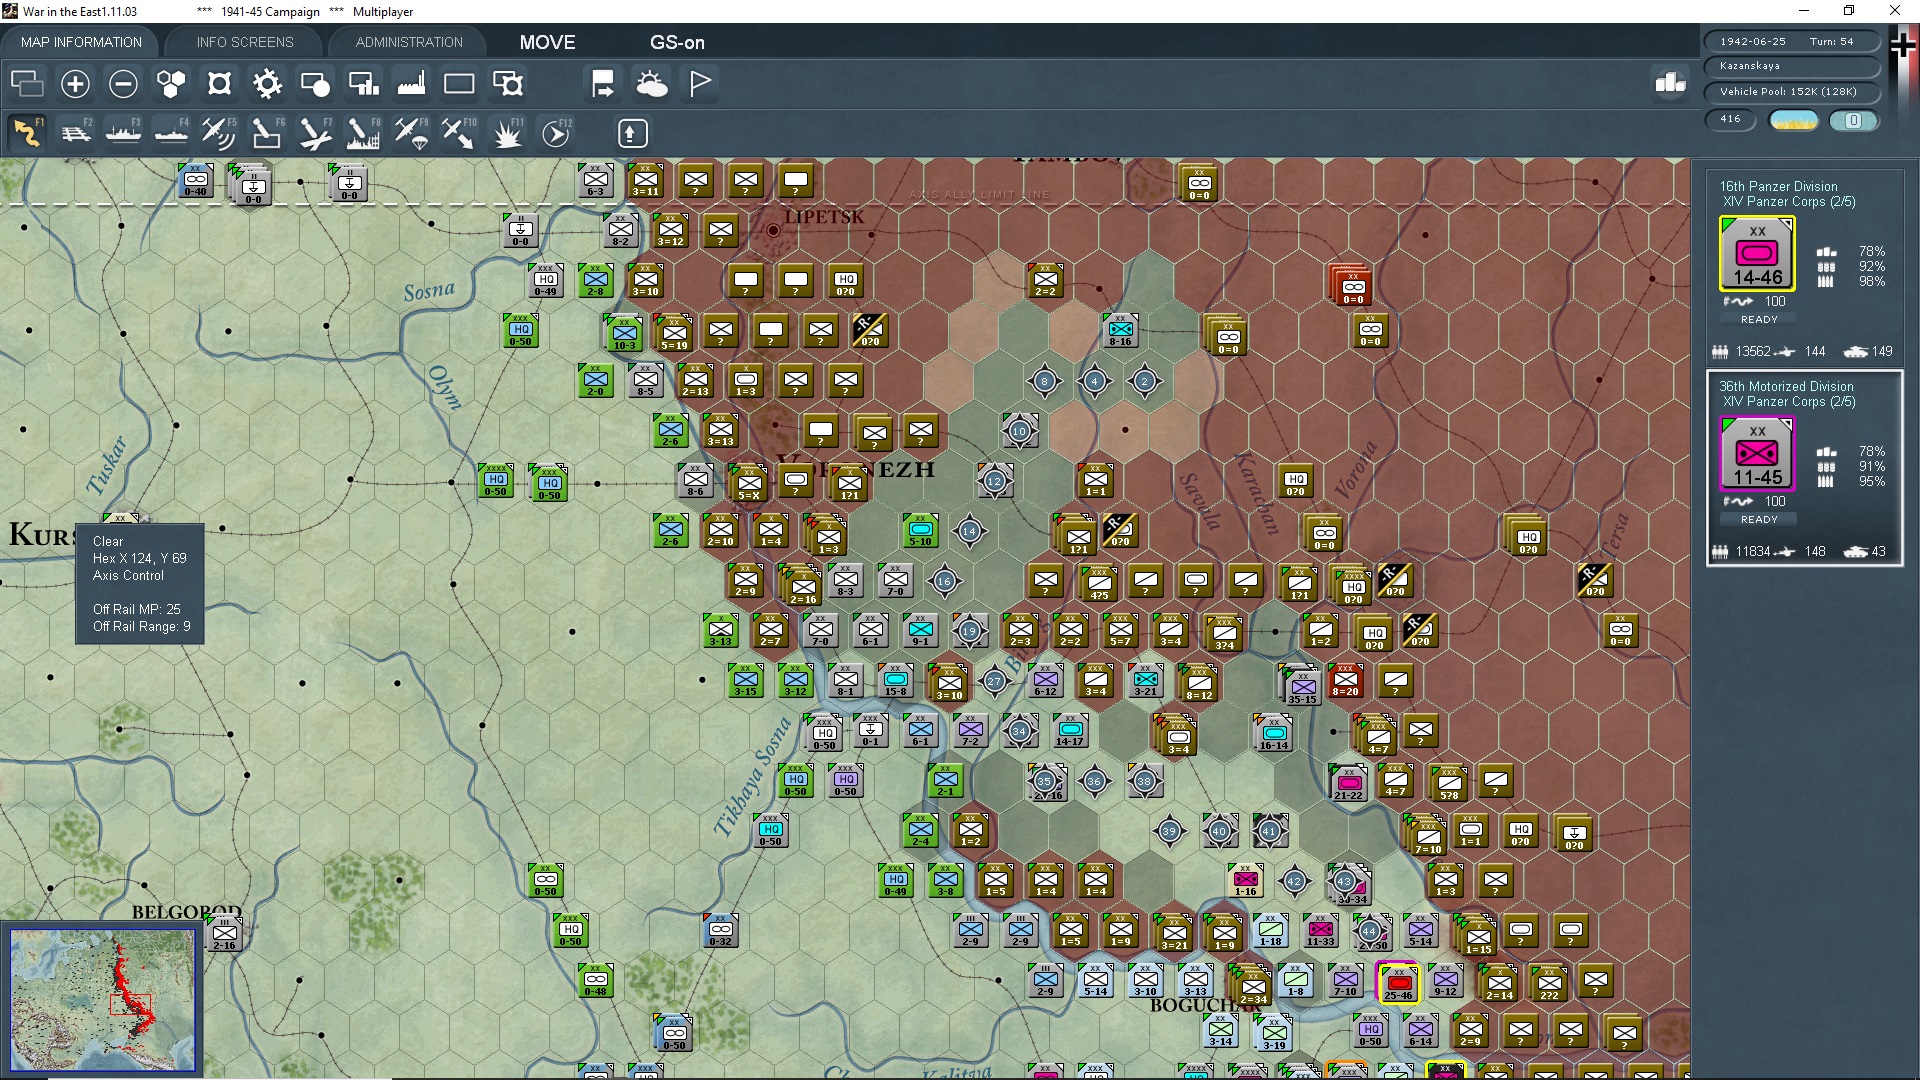Click the 8-16 cyan Soviet-side counter
Viewport: 1920px width, 1080px height.
tap(1120, 330)
